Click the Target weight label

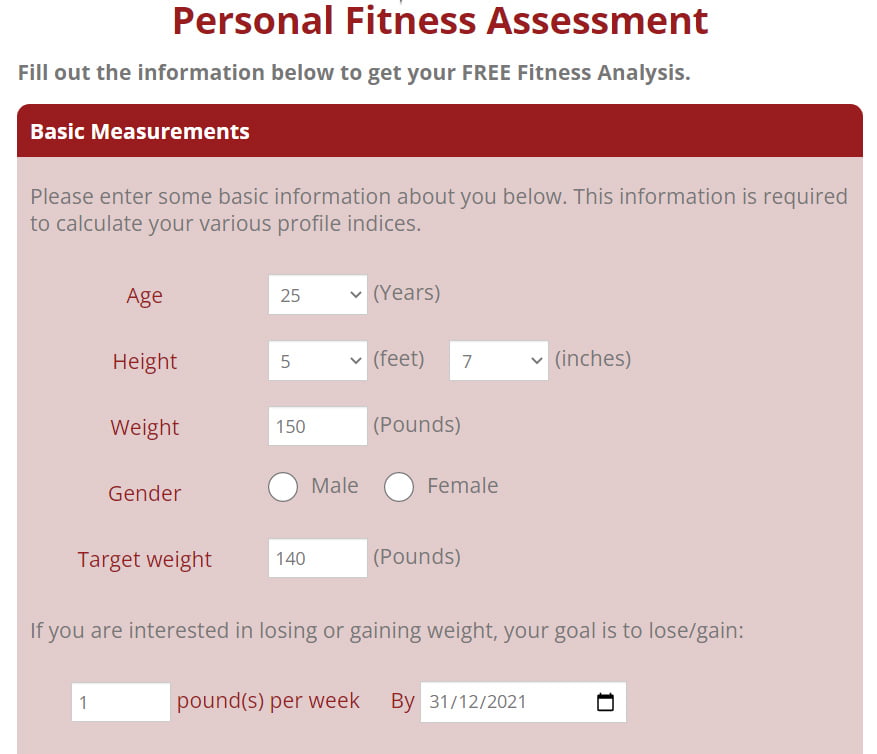tap(144, 559)
